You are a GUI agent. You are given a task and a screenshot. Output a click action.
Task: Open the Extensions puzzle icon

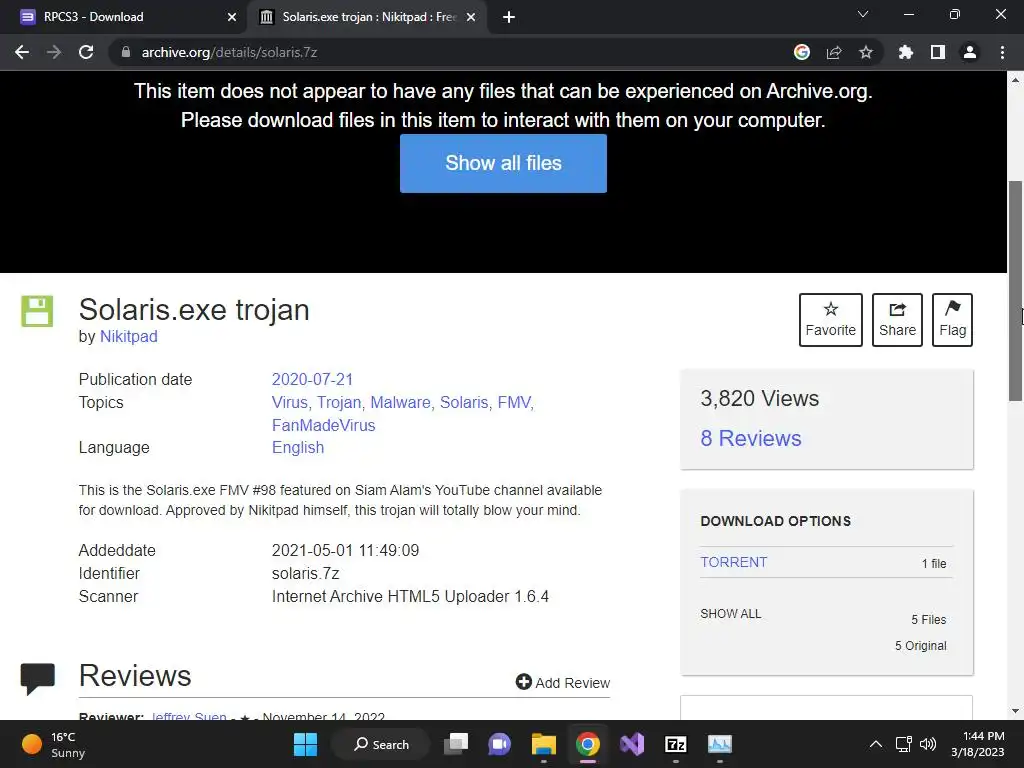[x=906, y=52]
